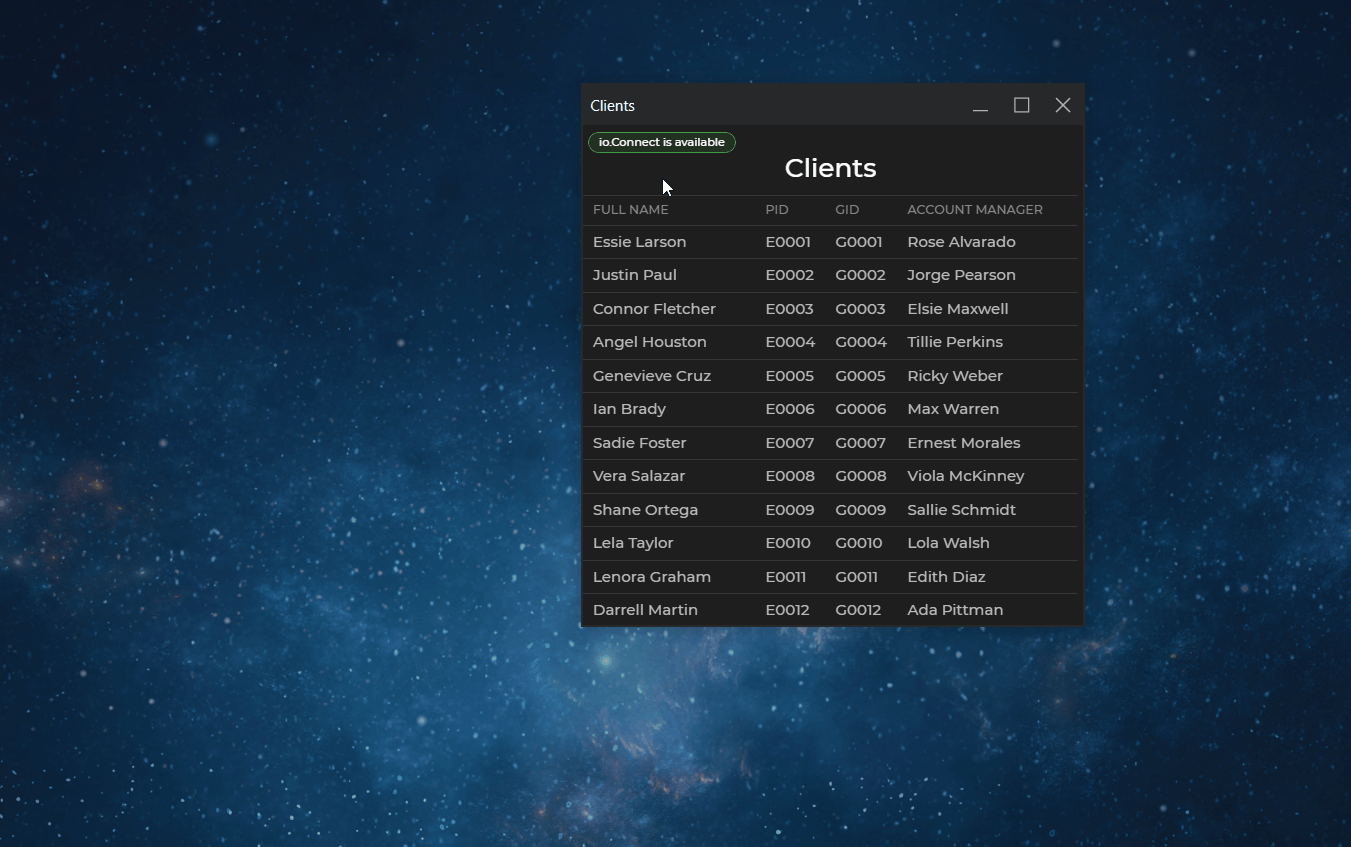Click GID G0006 in Ian Brady's row
The width and height of the screenshot is (1351, 847).
tap(860, 409)
